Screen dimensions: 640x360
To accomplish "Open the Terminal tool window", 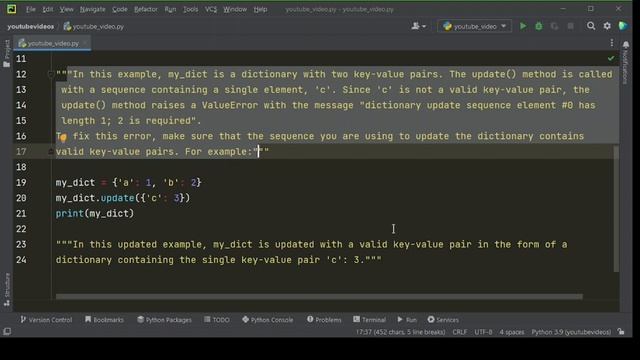I will [x=369, y=320].
